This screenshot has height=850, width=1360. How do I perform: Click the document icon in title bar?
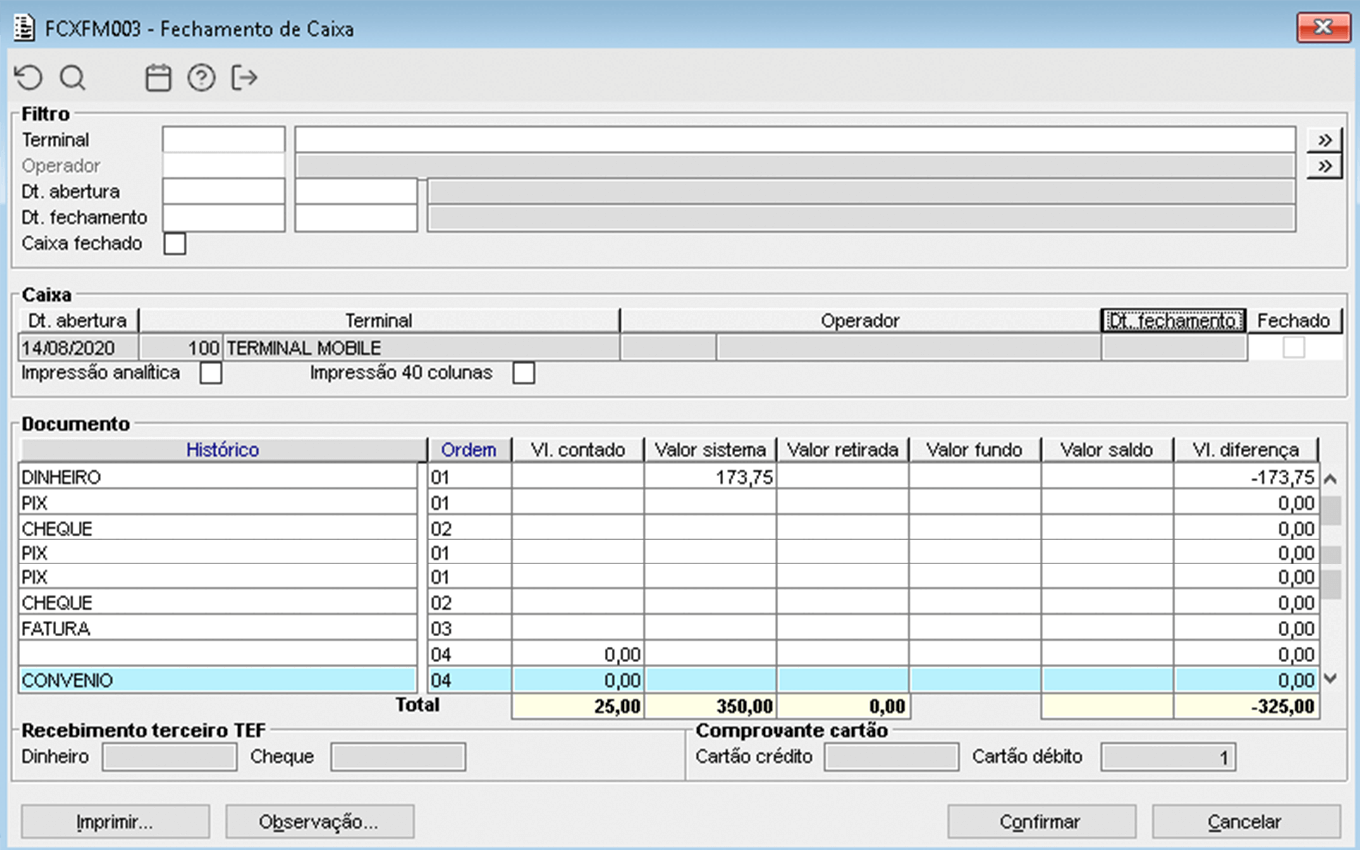click(24, 28)
